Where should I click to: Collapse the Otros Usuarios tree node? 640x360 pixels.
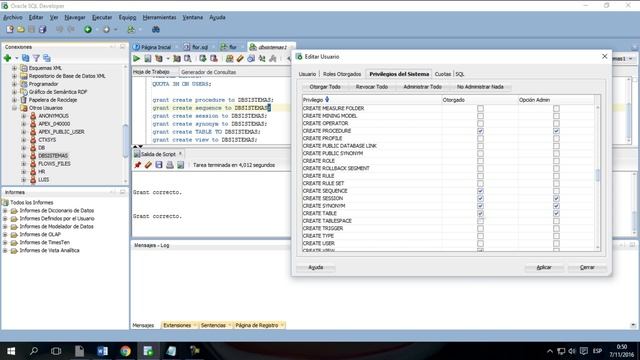(15, 108)
